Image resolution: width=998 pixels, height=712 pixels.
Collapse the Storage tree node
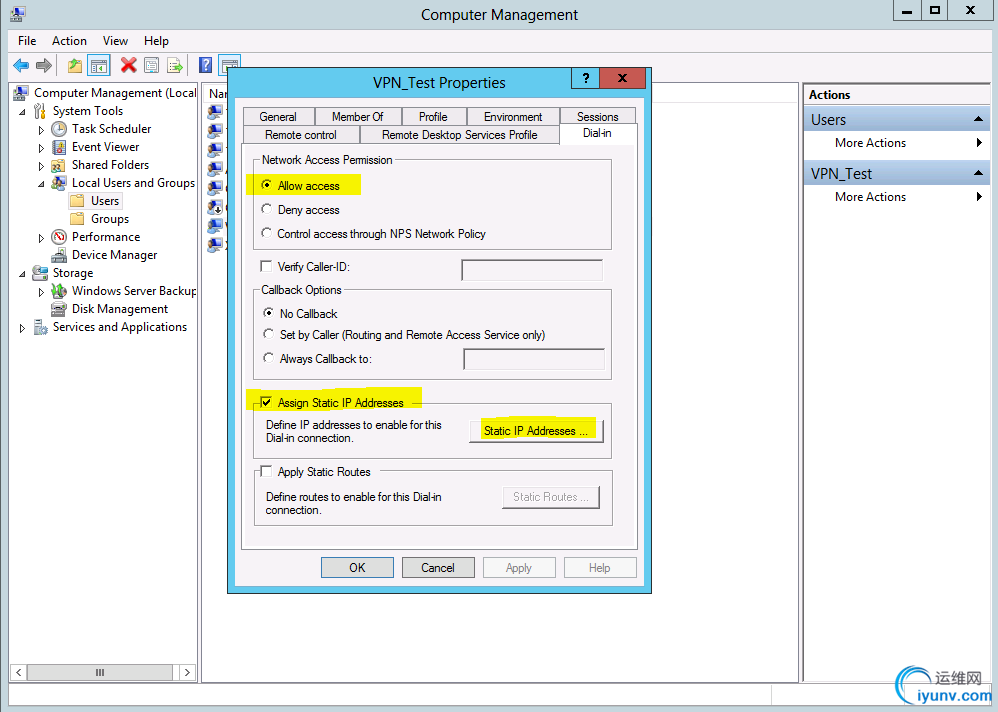point(22,274)
